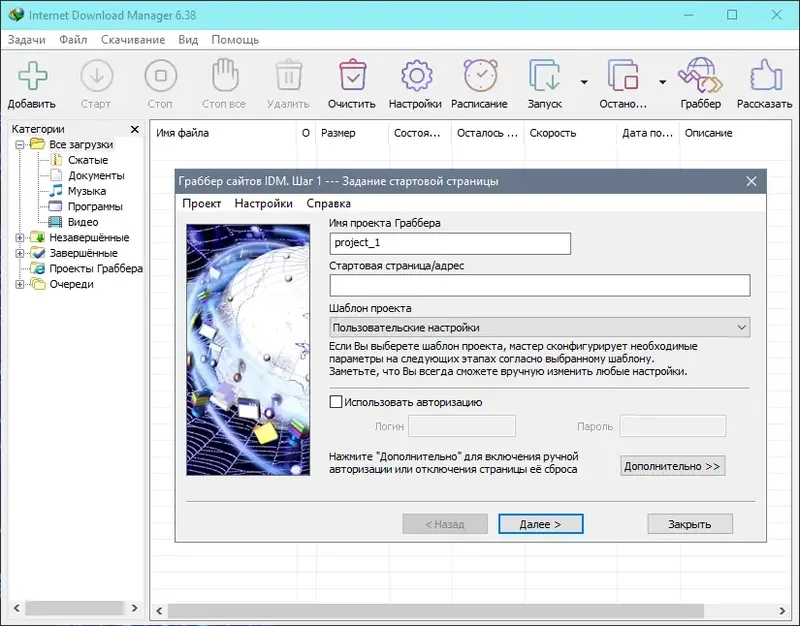The width and height of the screenshot is (800, 626).
Task: Open the Scheduler (Расписание)
Action: (479, 80)
